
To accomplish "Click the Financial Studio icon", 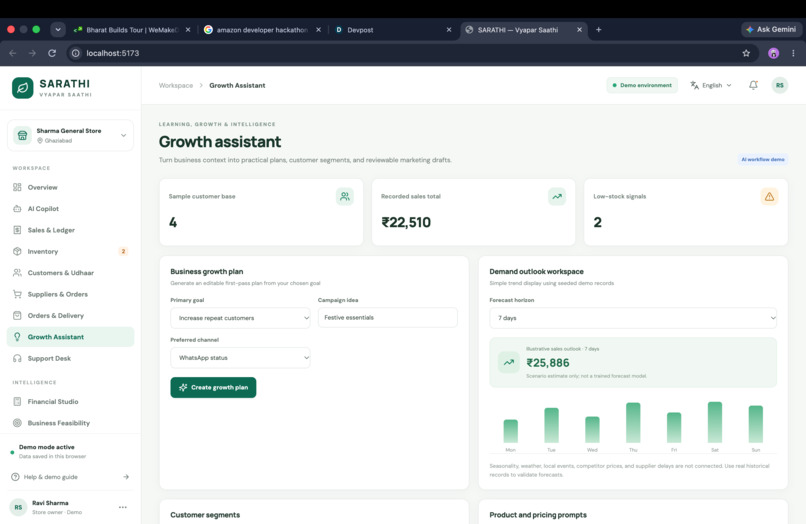I will (x=17, y=402).
